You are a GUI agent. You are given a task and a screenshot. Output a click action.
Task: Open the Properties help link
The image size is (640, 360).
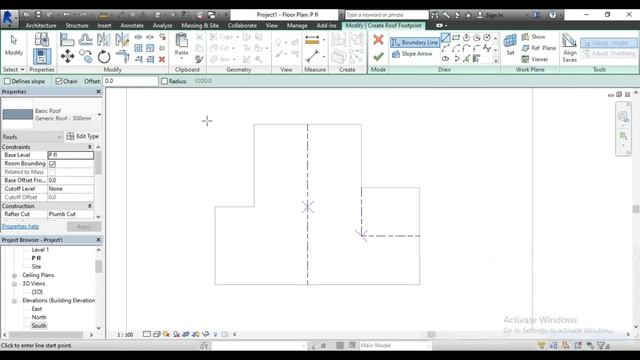[20, 226]
